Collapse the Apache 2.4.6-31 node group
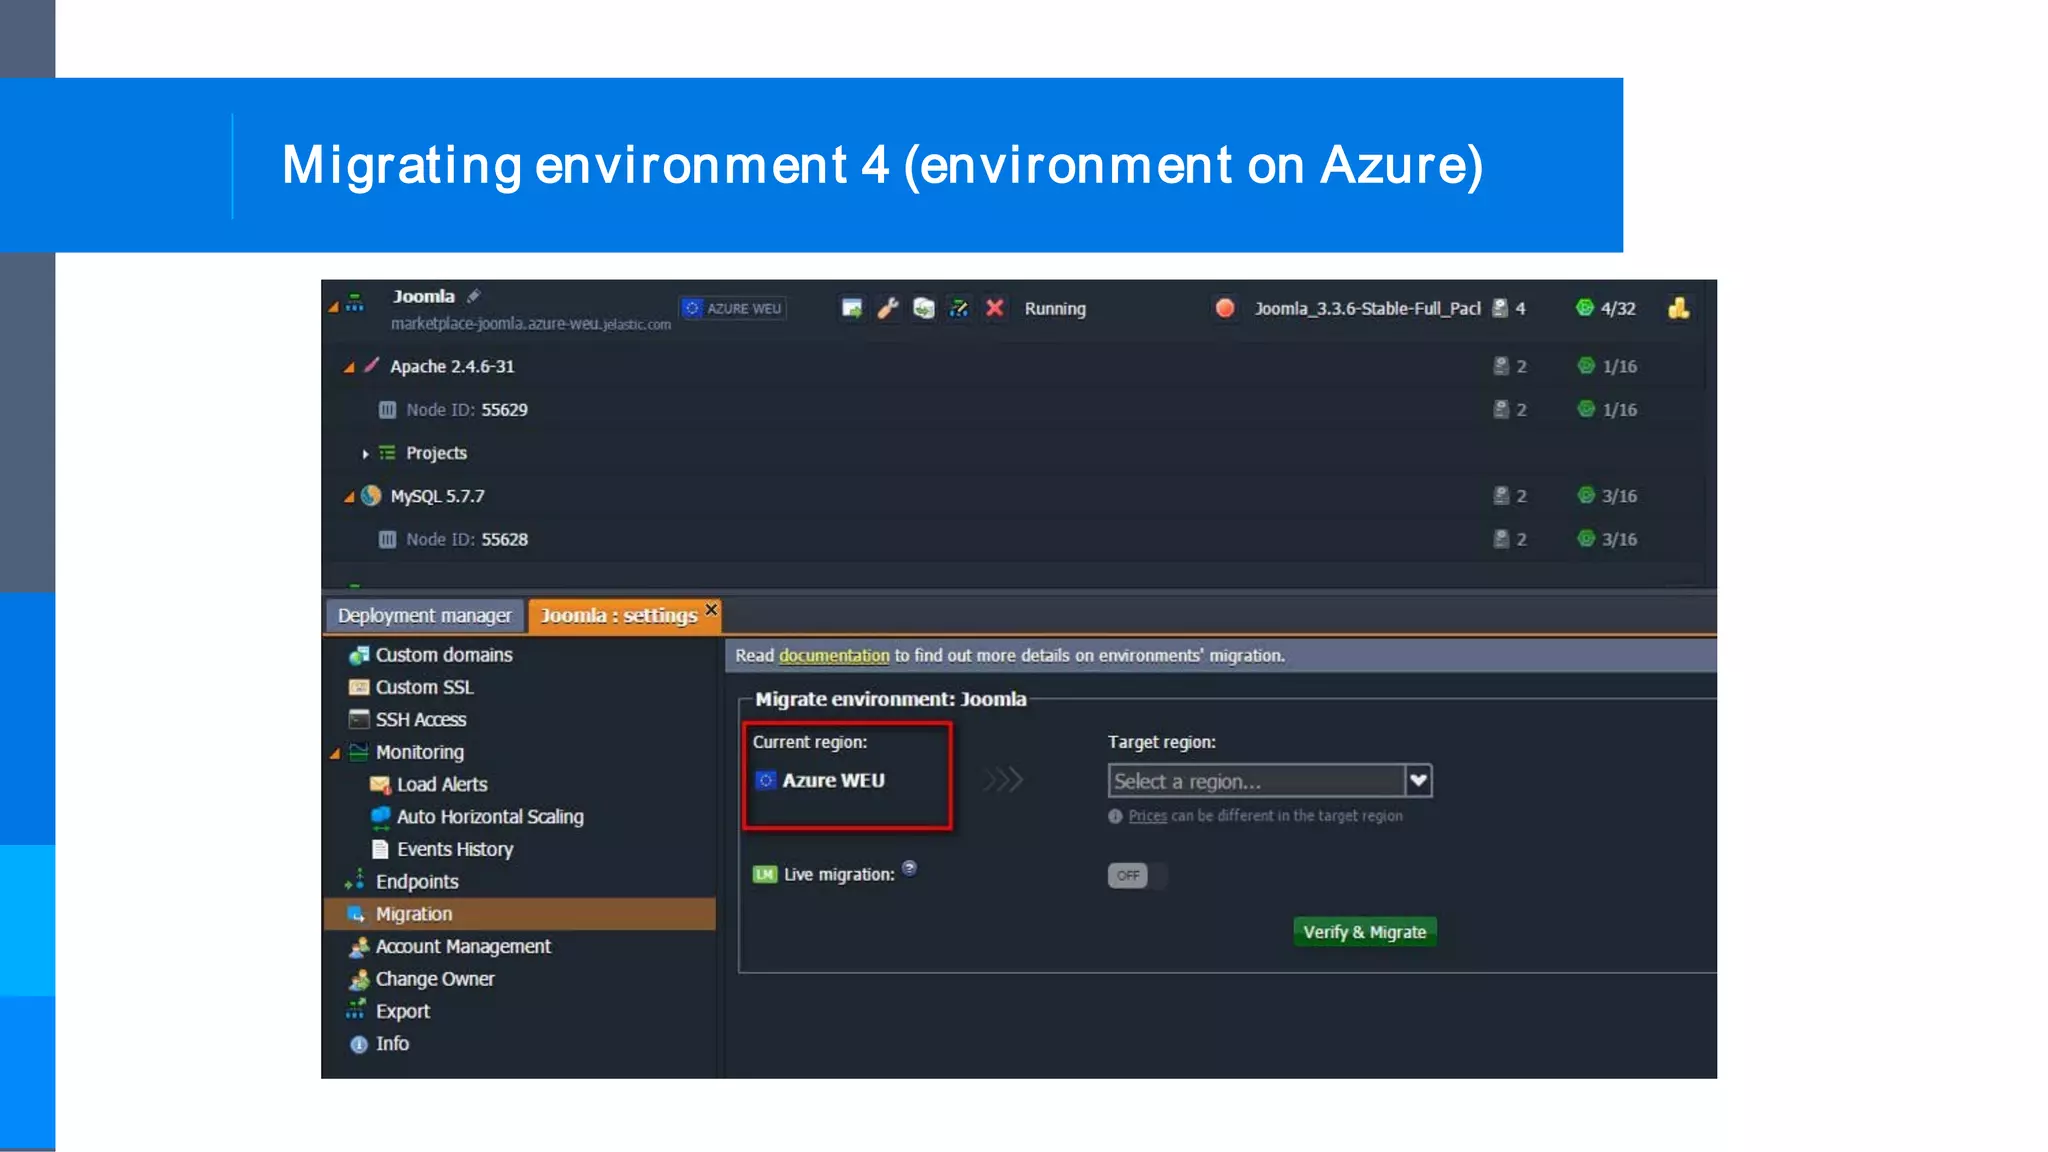Image resolution: width=2048 pixels, height=1152 pixels. click(349, 367)
